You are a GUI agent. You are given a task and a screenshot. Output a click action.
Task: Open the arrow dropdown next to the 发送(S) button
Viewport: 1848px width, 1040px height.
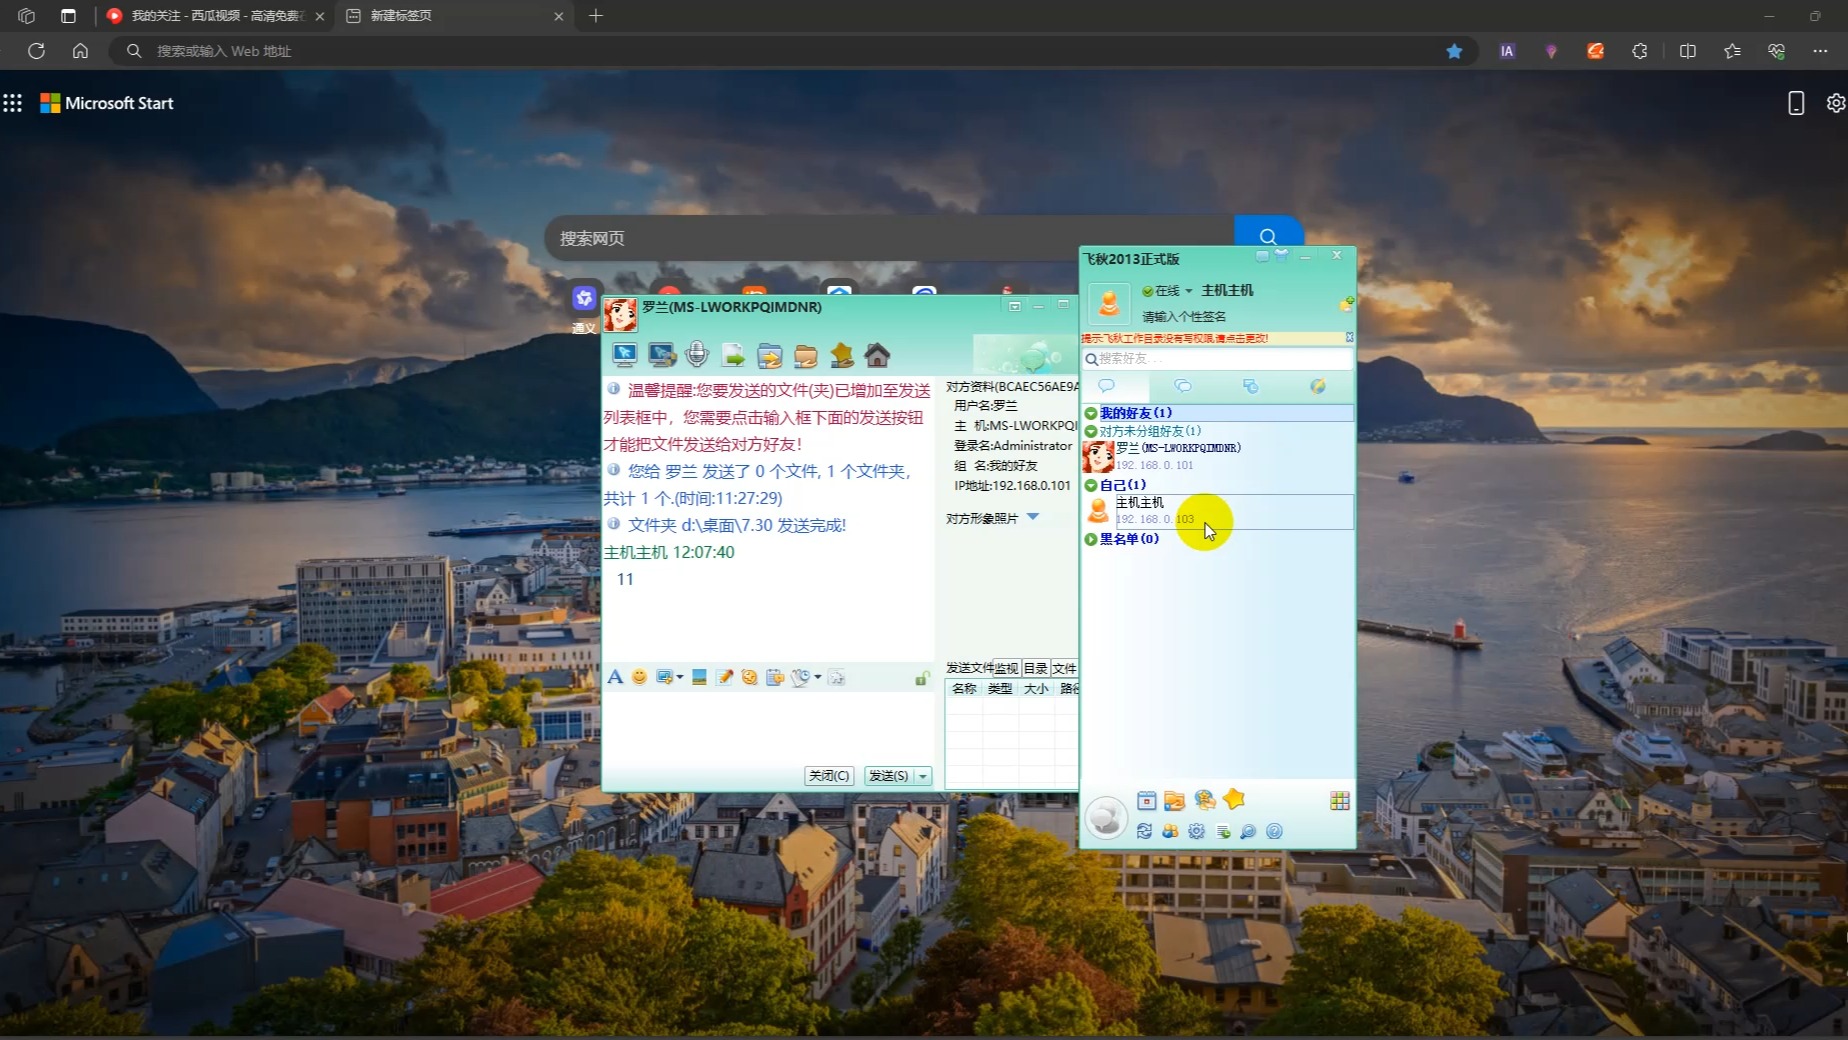923,776
